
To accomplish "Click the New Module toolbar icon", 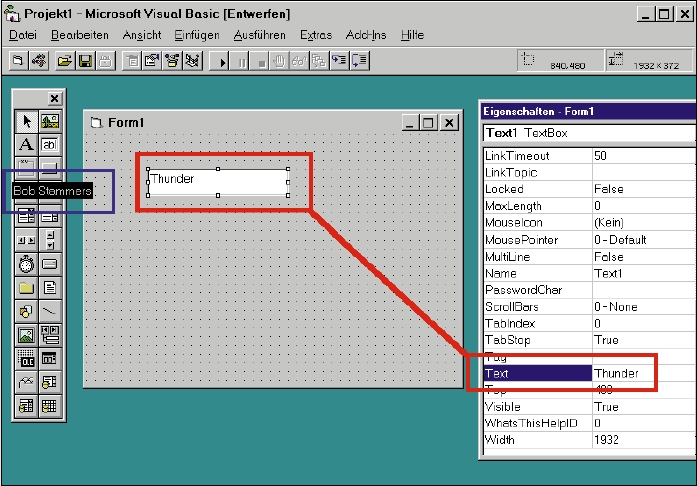I will click(x=39, y=60).
